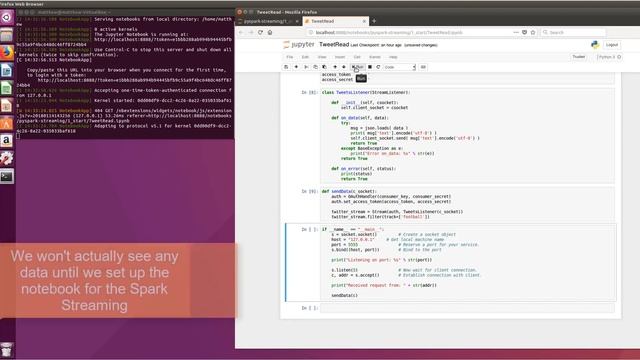Select the sendData function code cell

point(467,204)
